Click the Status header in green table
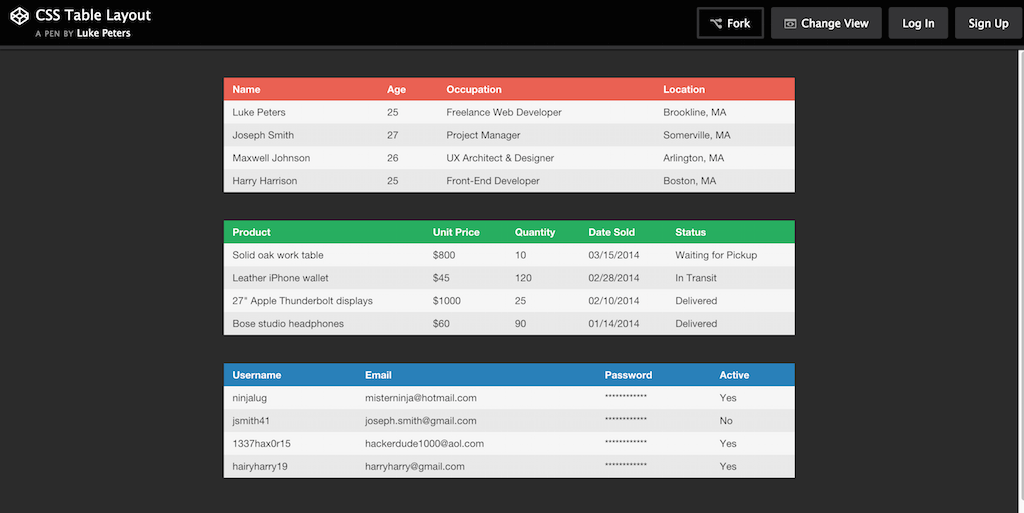 (x=690, y=232)
